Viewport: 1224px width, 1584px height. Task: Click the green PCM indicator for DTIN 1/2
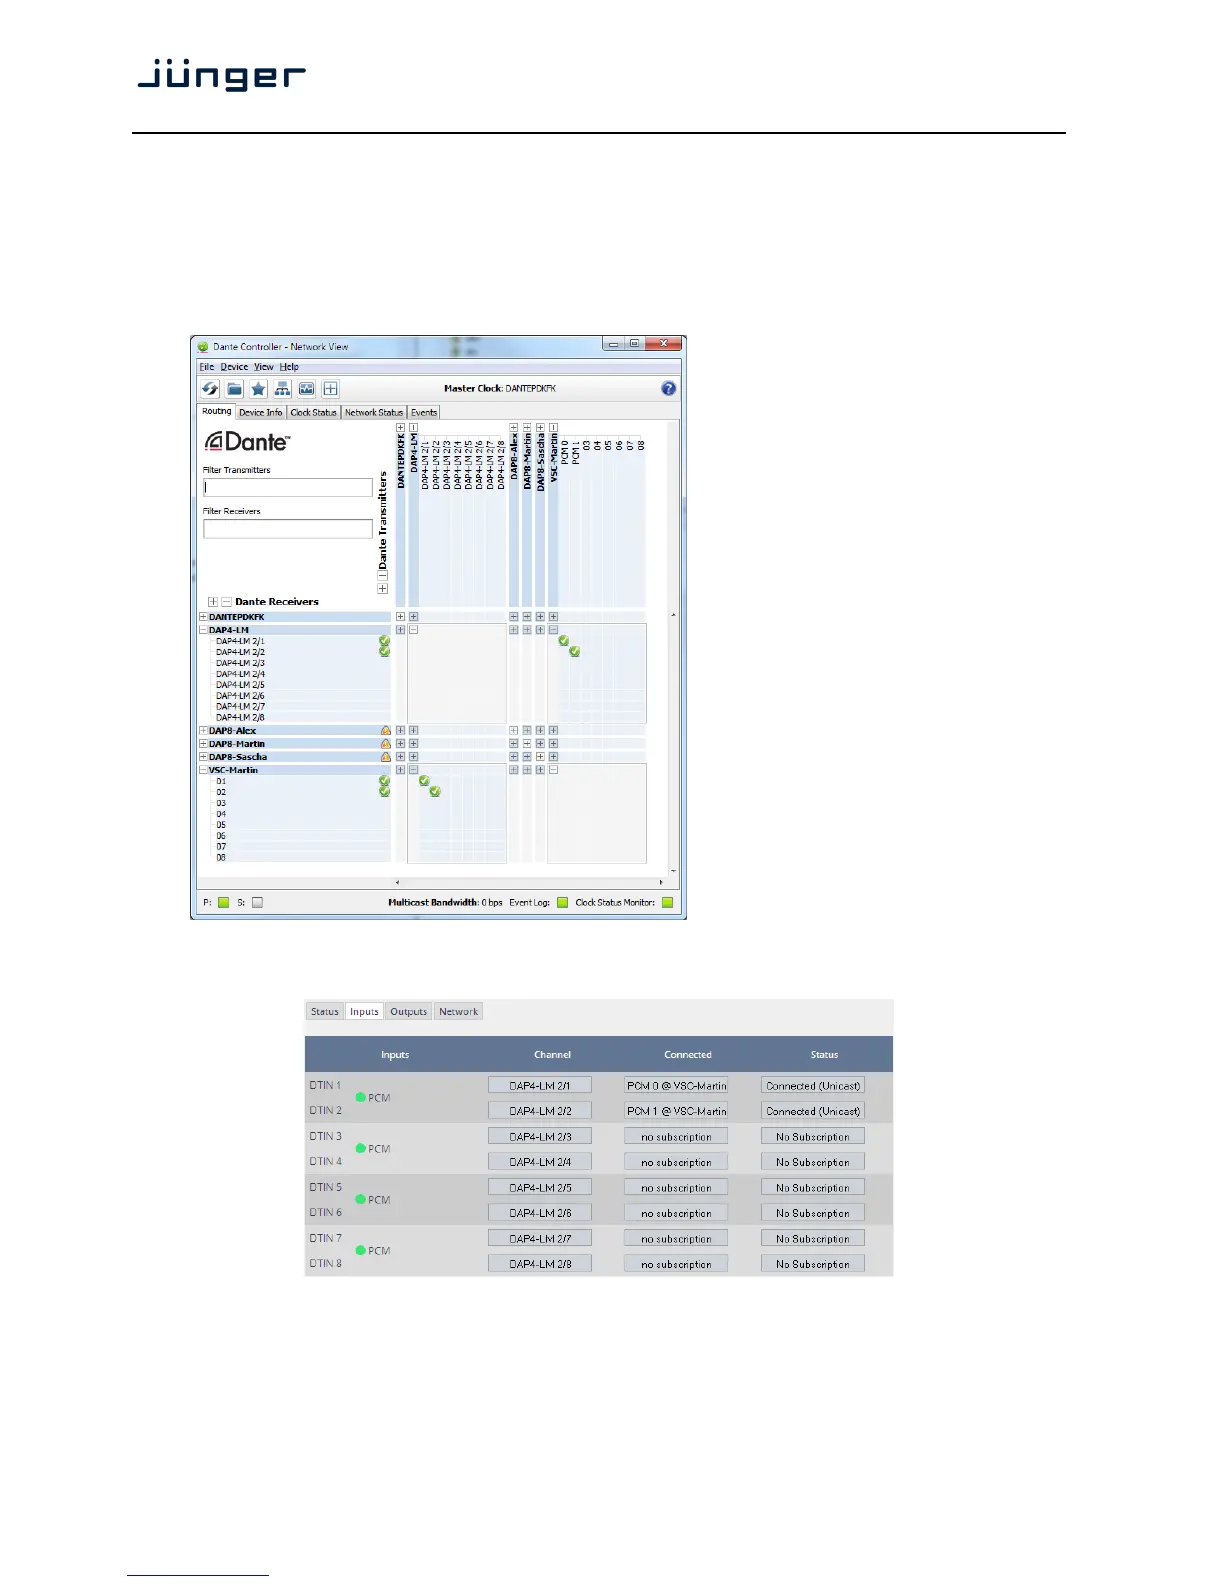(x=361, y=1097)
